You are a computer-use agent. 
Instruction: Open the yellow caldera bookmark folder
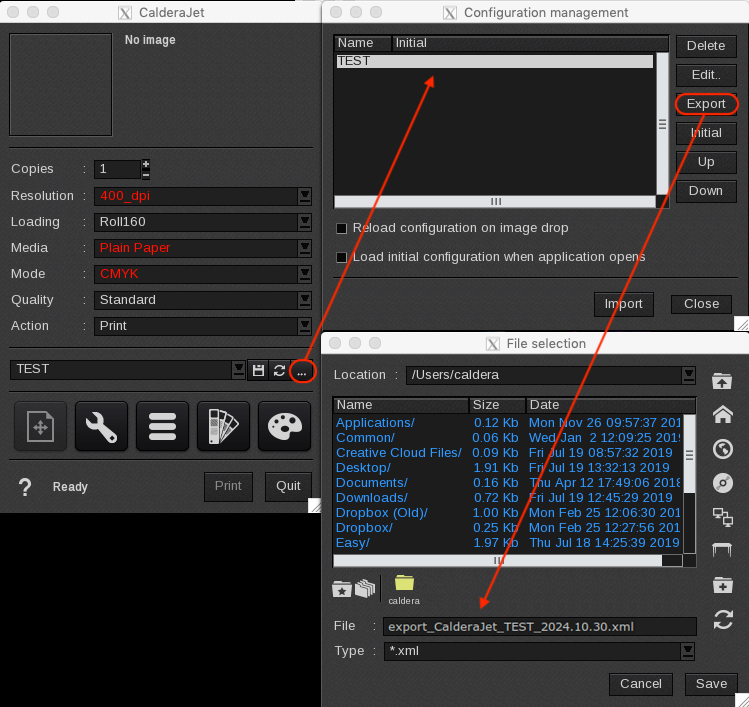[x=404, y=590]
